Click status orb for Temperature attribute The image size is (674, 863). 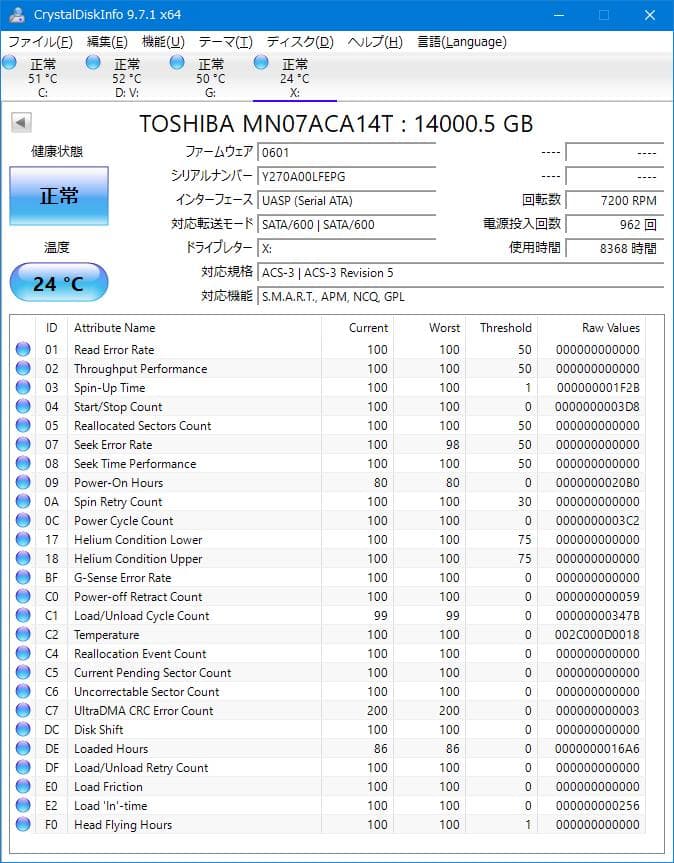(23, 634)
